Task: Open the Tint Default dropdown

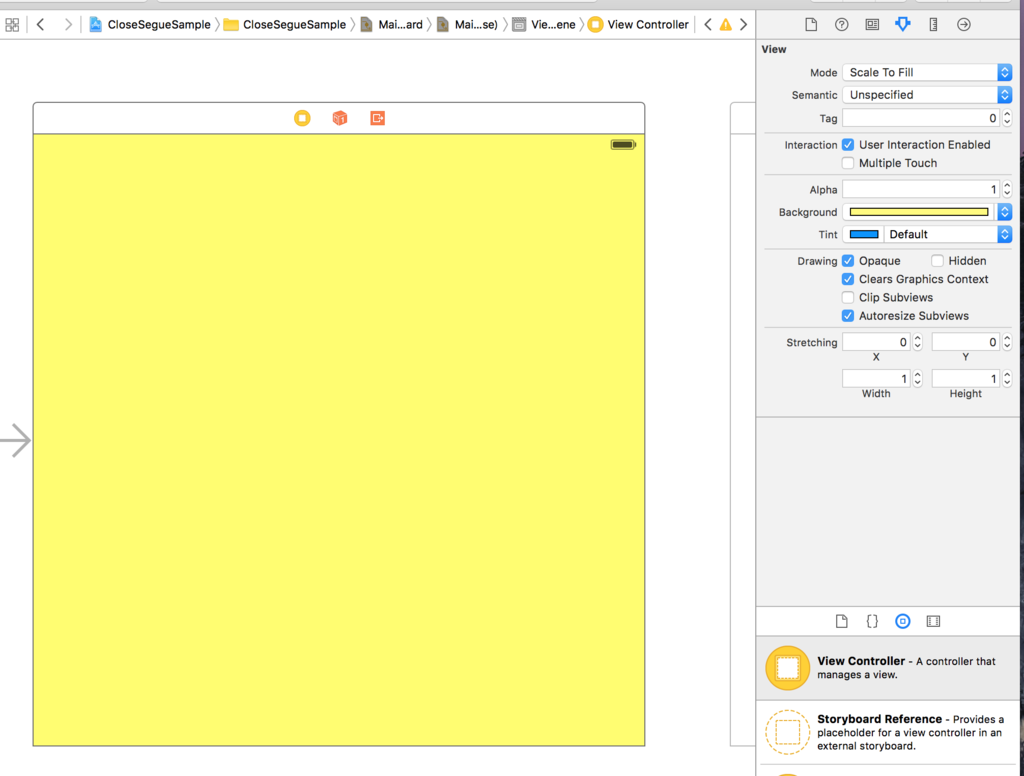Action: pos(948,234)
